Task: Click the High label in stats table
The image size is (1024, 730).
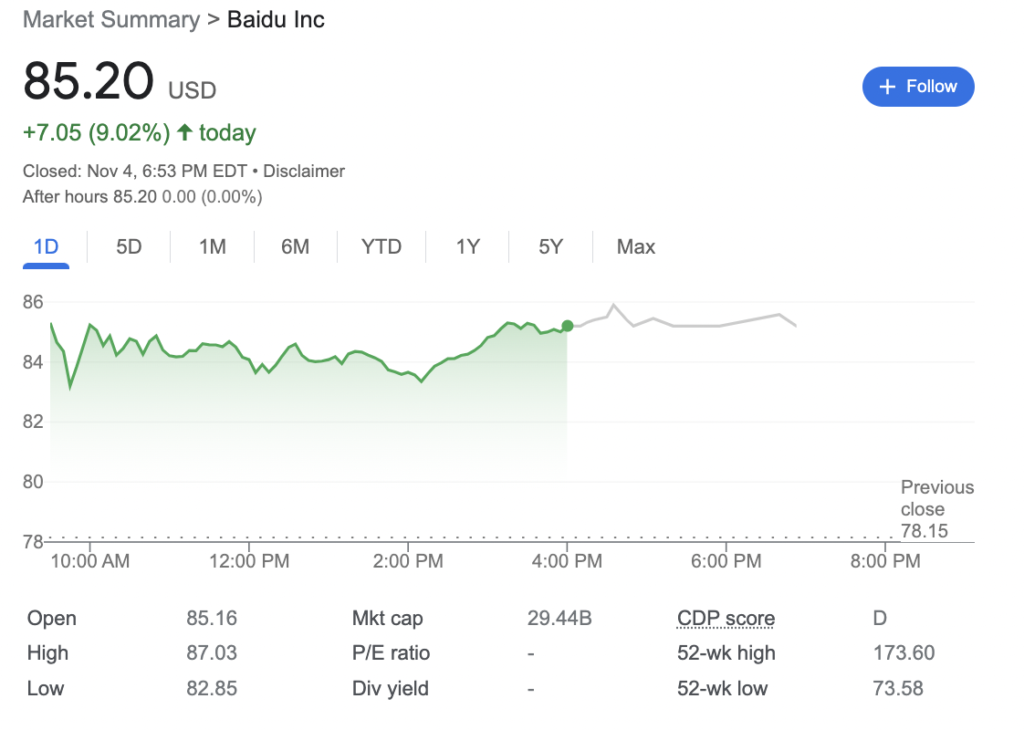Action: [x=48, y=653]
